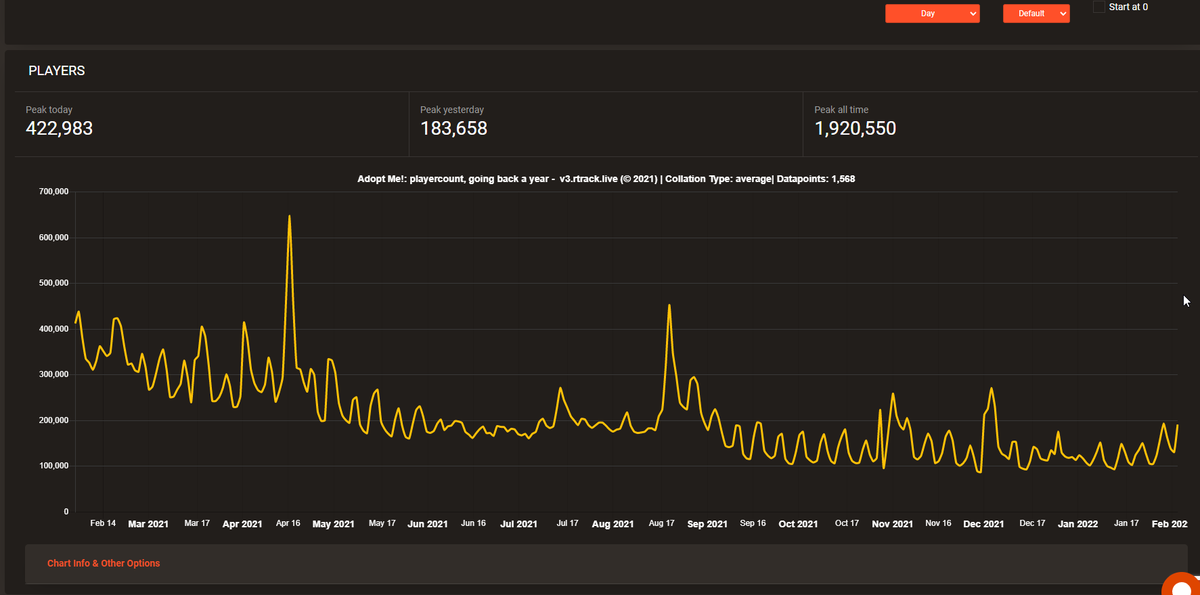Screen dimensions: 1200x595
Task: Click the Oct 2021 x-axis label
Action: point(798,524)
